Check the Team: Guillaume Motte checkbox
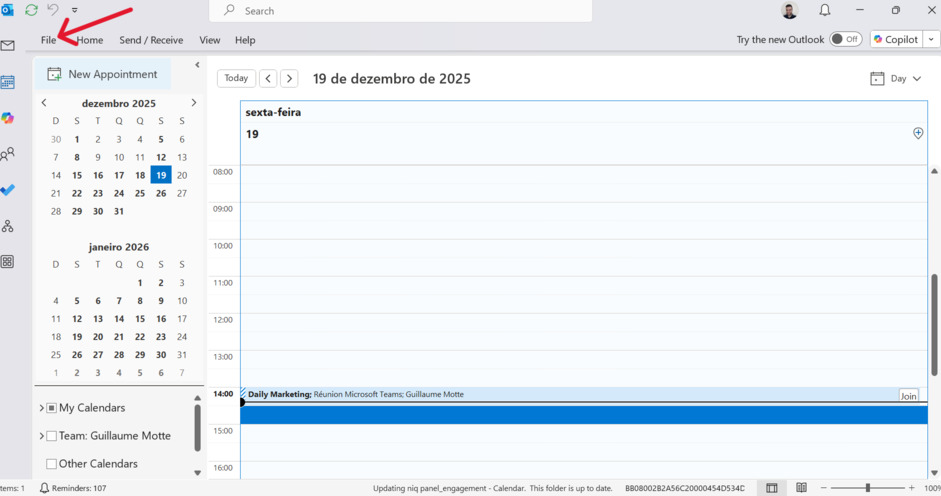The width and height of the screenshot is (941, 496). [52, 436]
